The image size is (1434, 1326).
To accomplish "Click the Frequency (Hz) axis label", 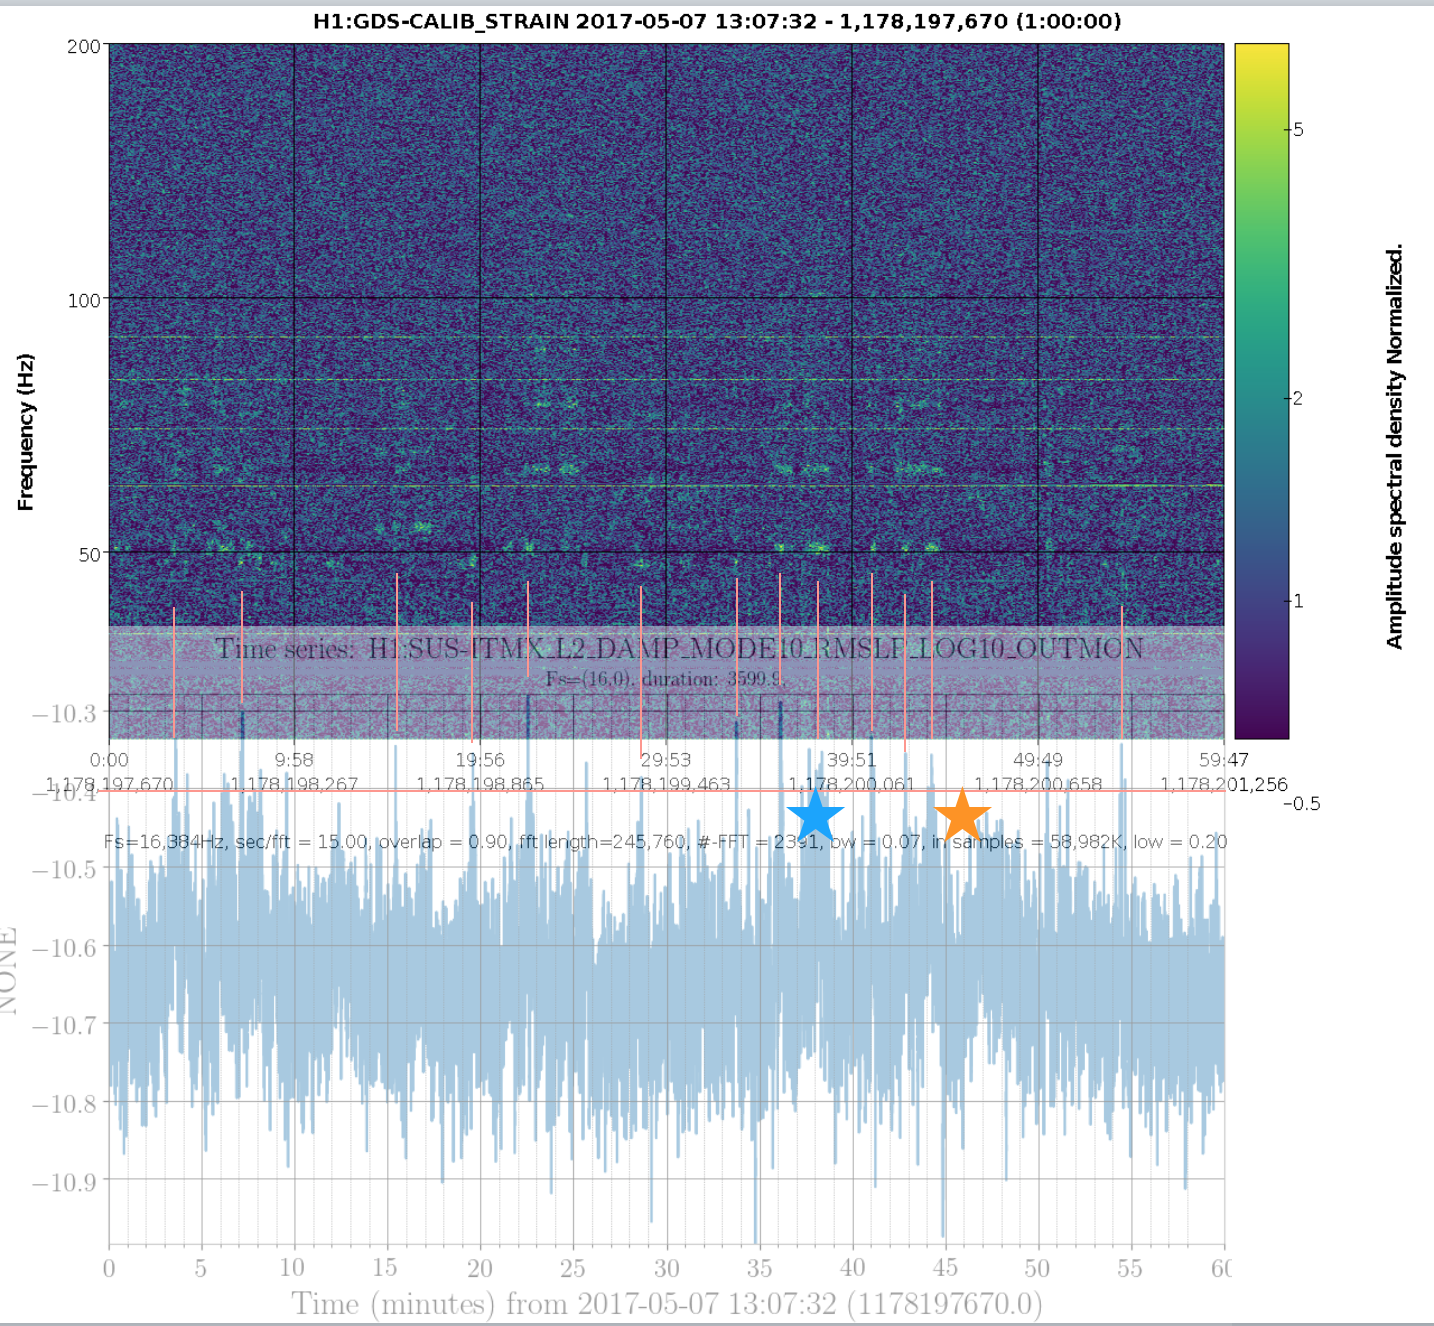I will pyautogui.click(x=26, y=432).
